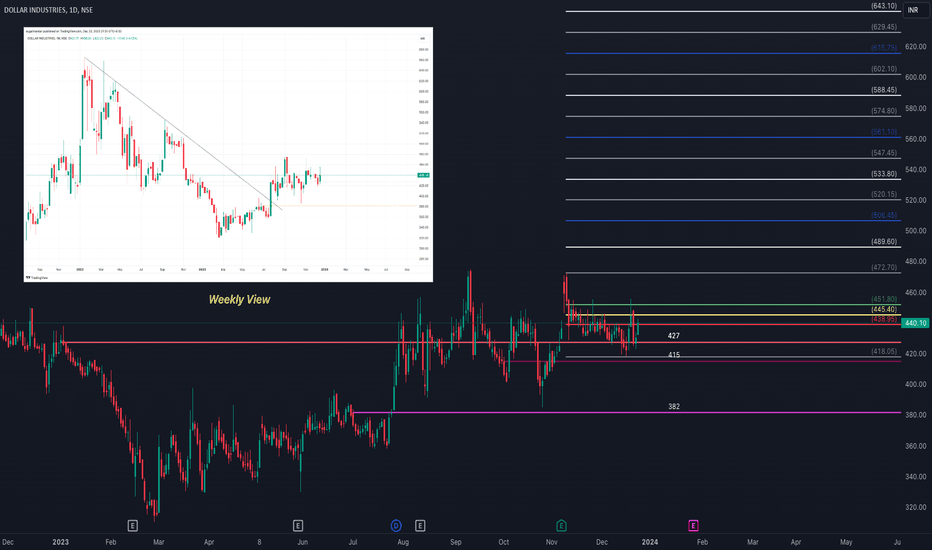The width and height of the screenshot is (932, 550).
Task: Click 360.00 on the price axis
Action: tap(915, 446)
